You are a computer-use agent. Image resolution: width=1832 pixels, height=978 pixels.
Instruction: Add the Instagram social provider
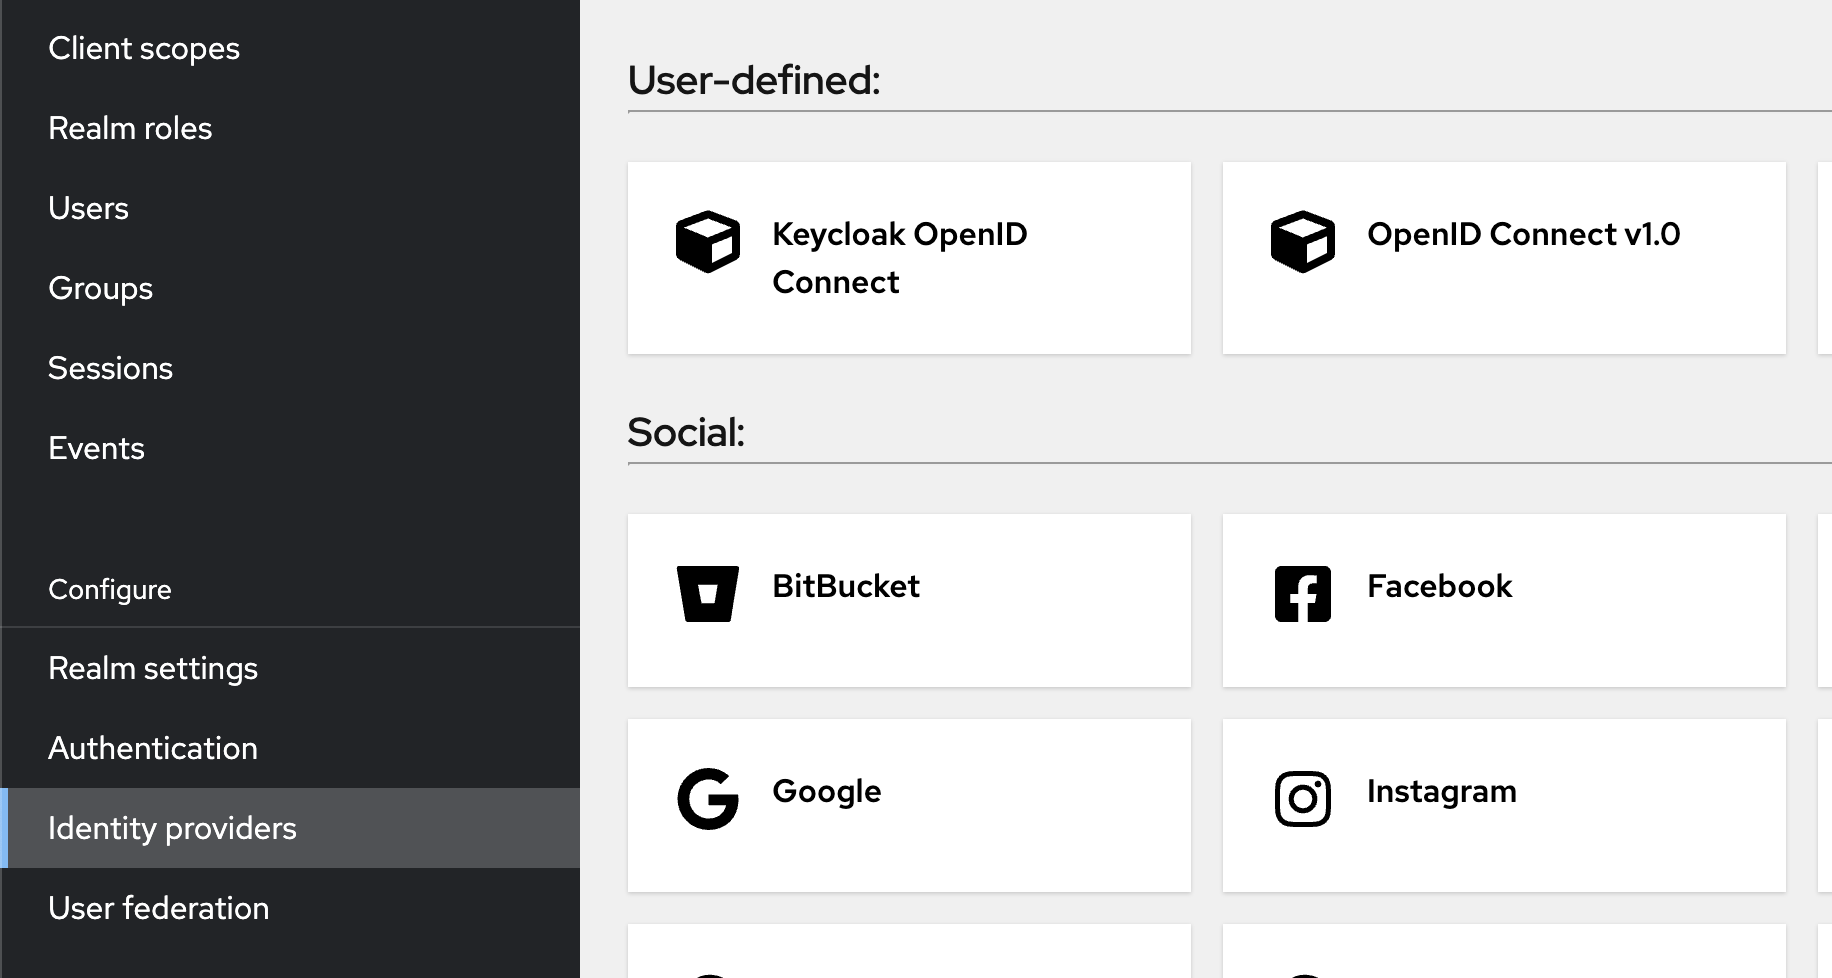click(1504, 805)
